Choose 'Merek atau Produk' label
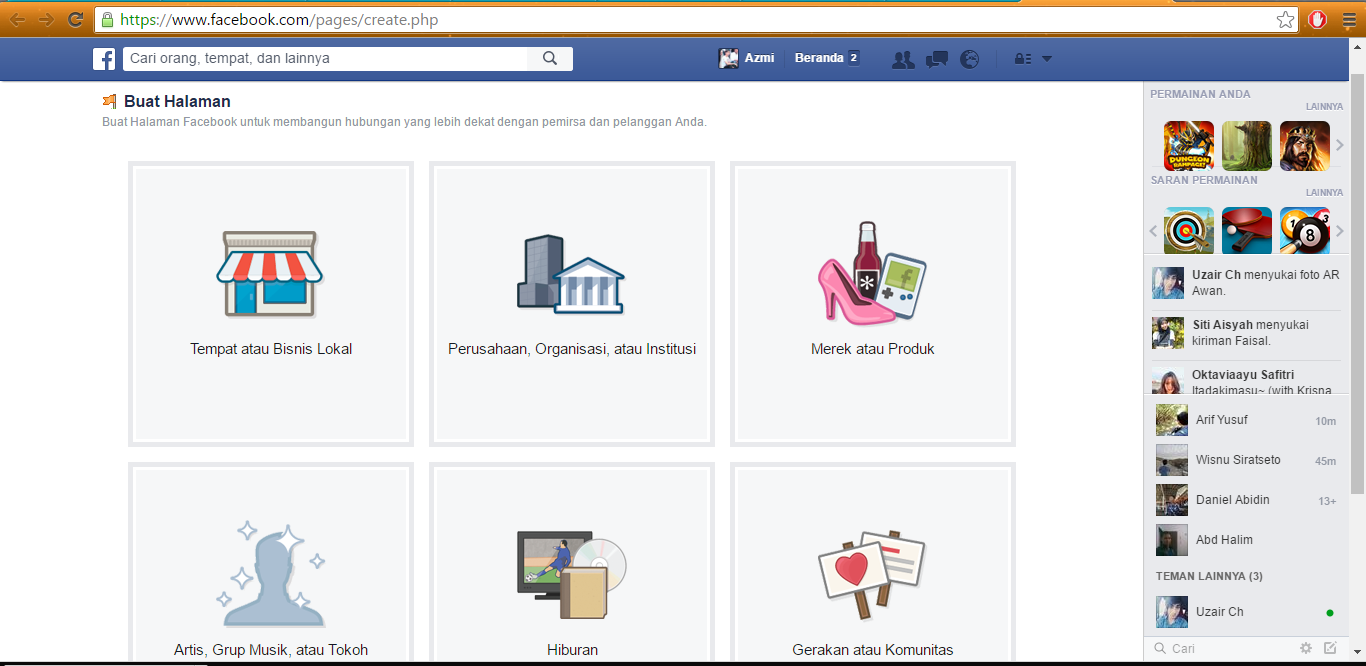Image resolution: width=1366 pixels, height=666 pixels. point(873,349)
